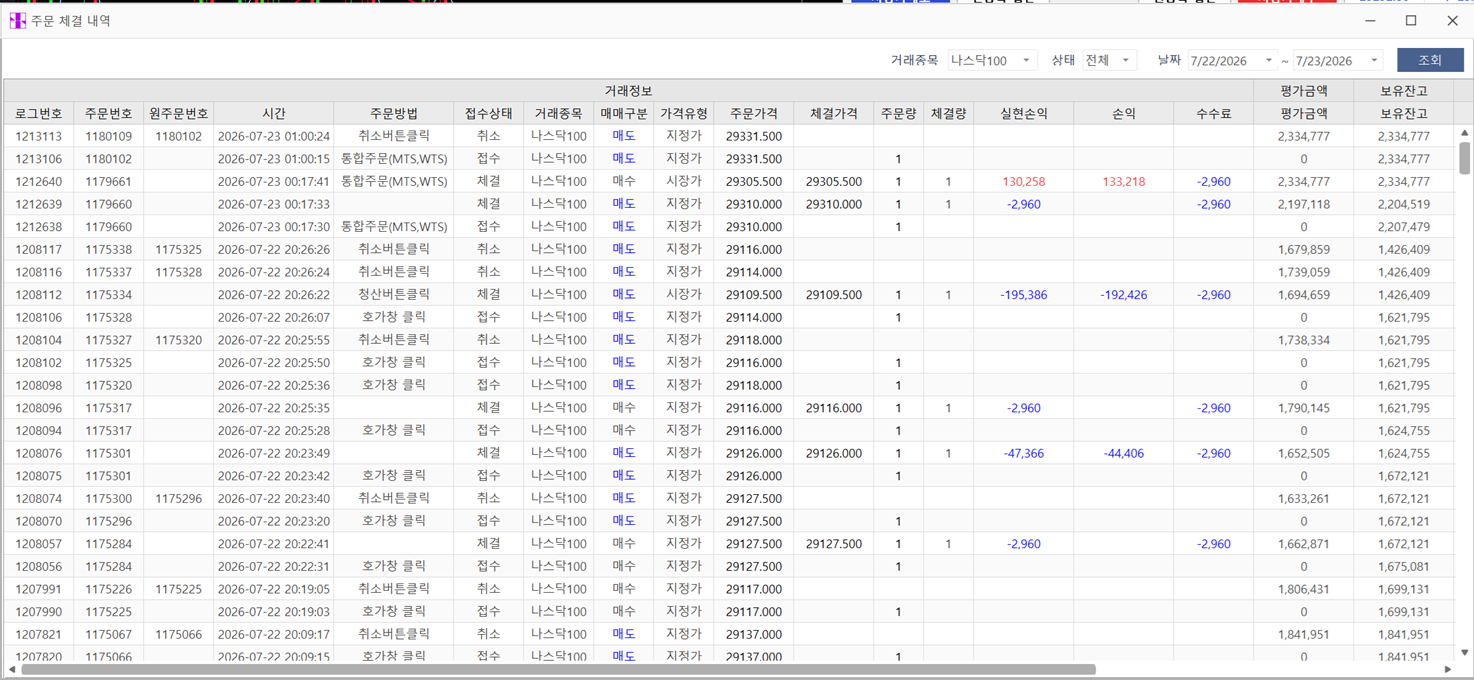
Task: Click loss value -44,406
Action: (1124, 453)
